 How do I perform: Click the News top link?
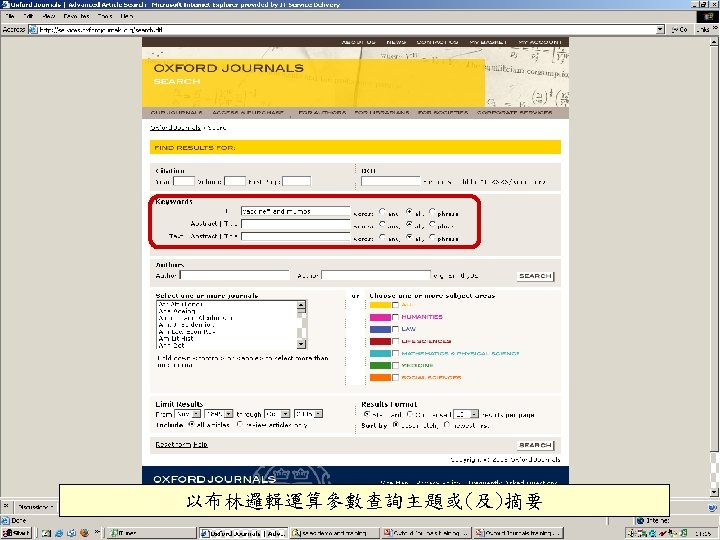(x=396, y=42)
